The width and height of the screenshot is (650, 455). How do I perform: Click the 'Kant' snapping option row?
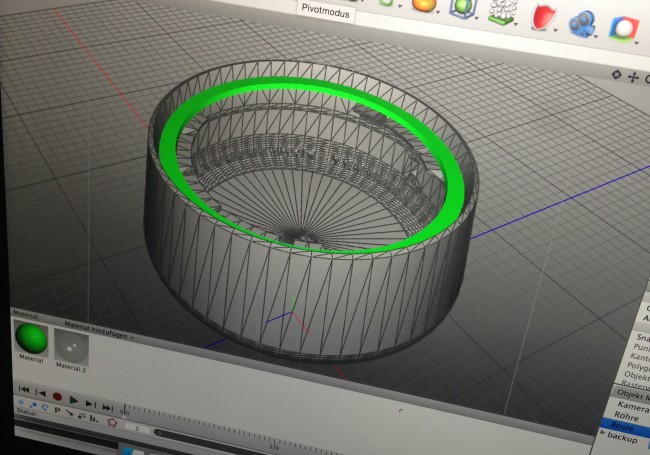point(640,357)
